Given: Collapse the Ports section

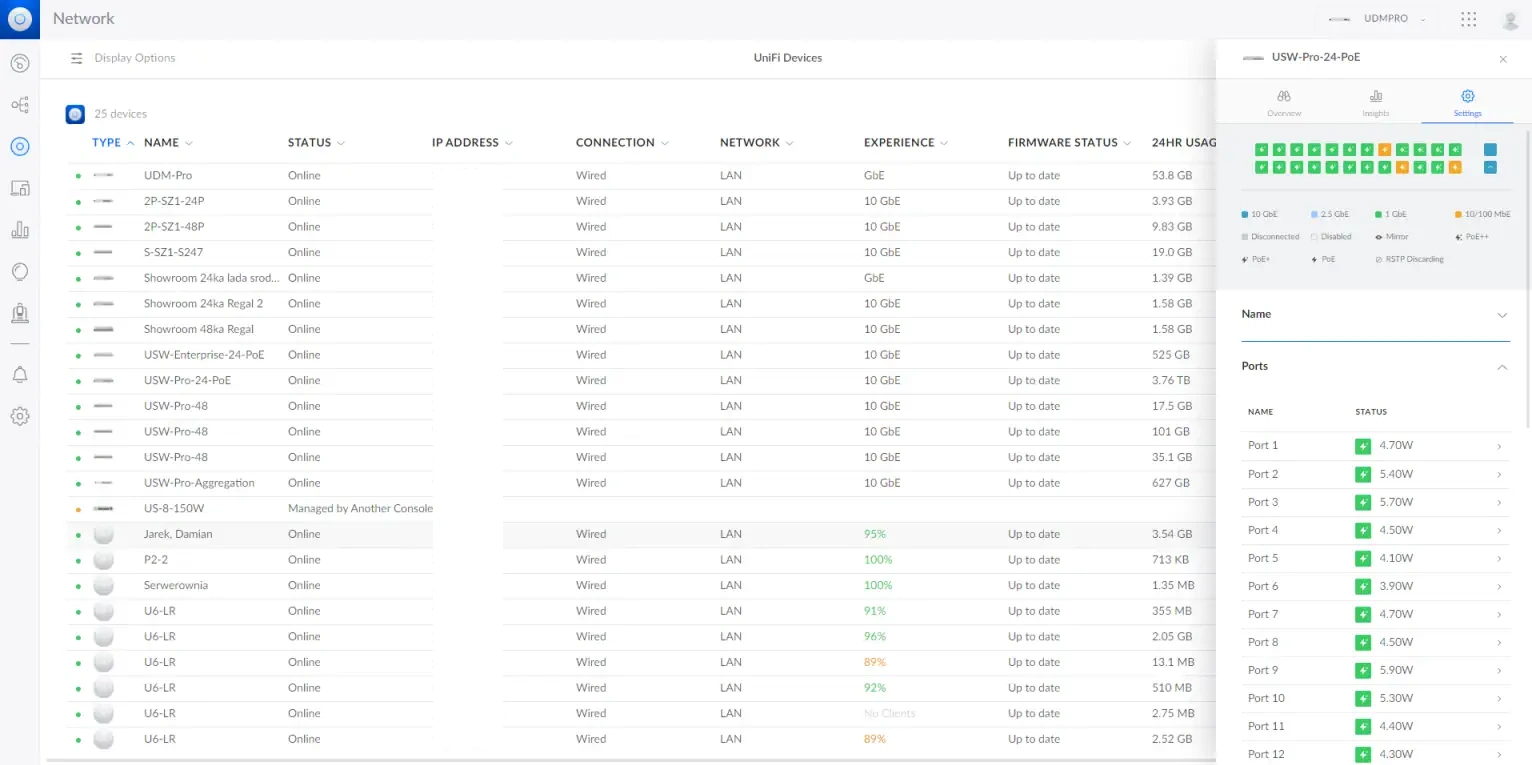Looking at the screenshot, I should (x=1375, y=367).
